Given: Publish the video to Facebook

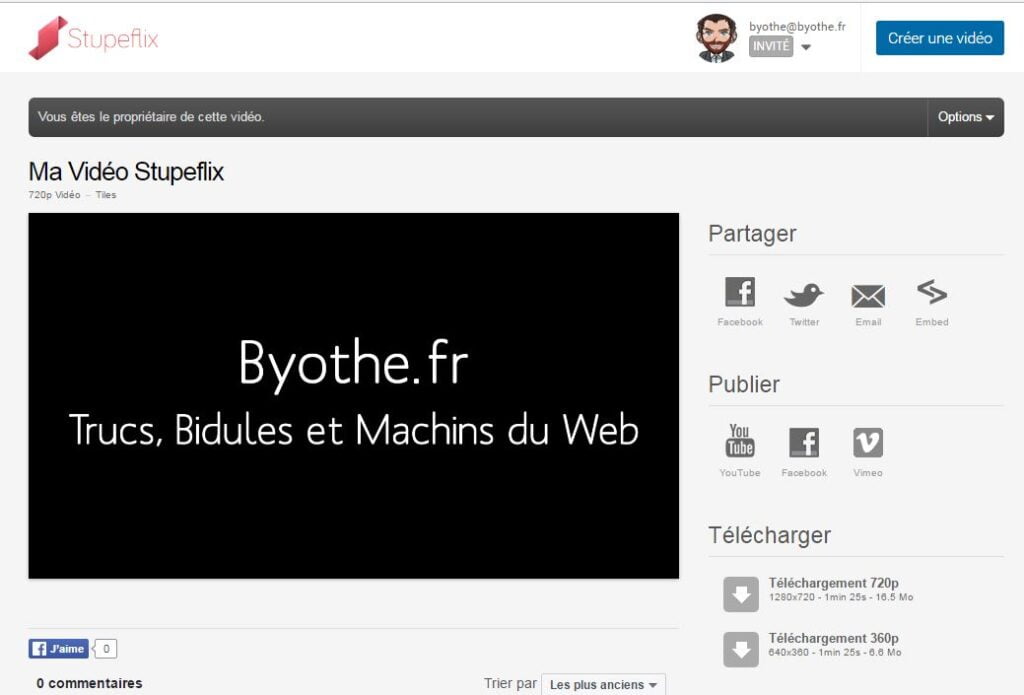Looking at the screenshot, I should (804, 440).
